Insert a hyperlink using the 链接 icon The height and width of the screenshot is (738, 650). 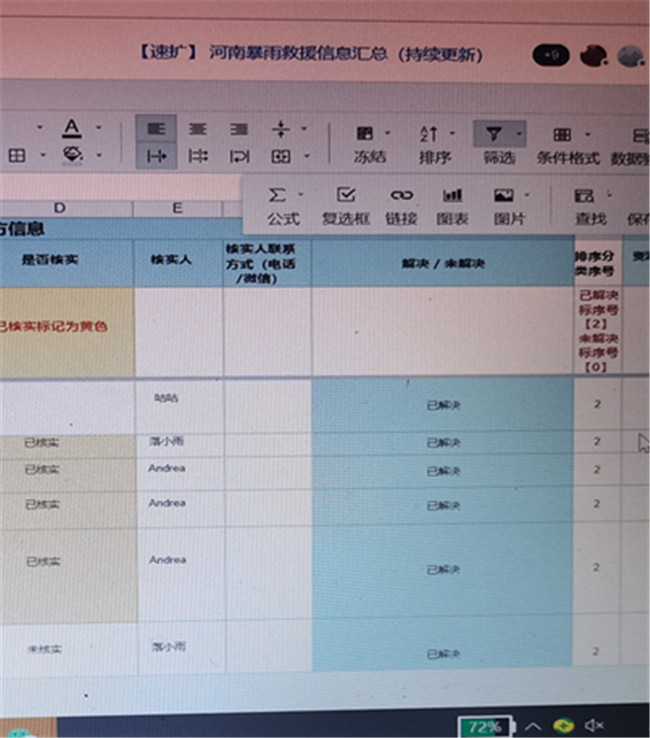[401, 204]
